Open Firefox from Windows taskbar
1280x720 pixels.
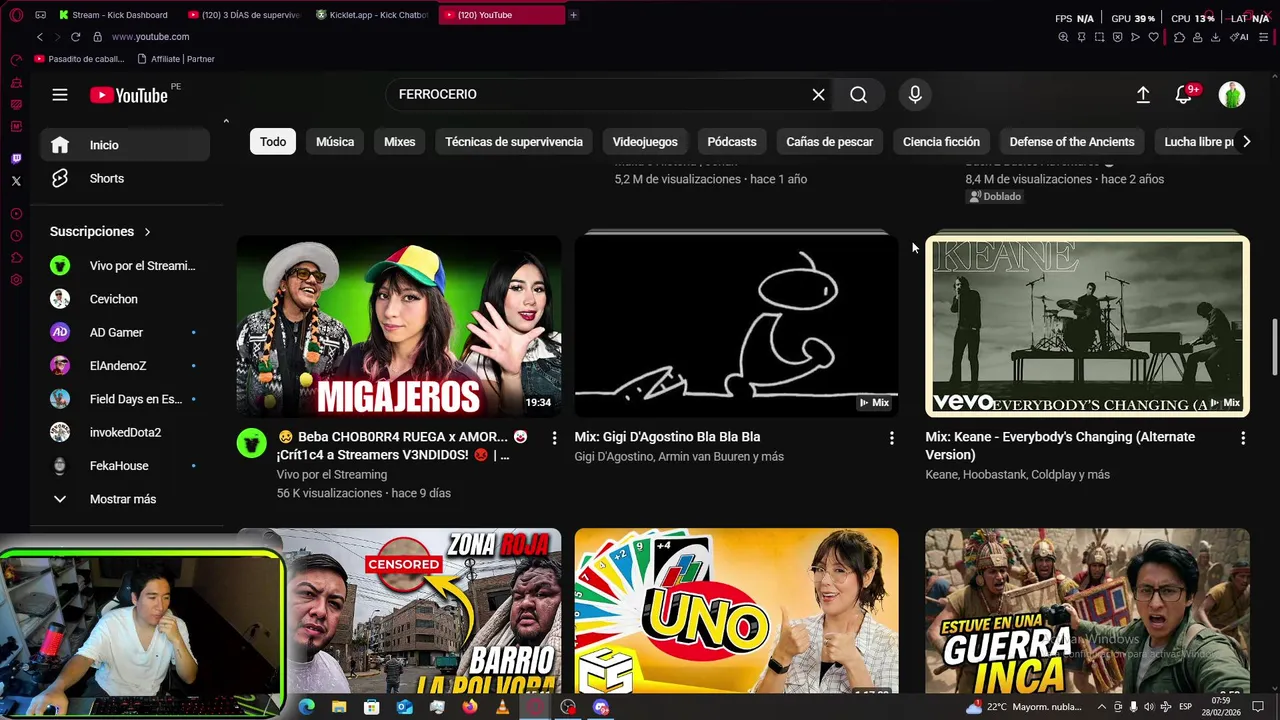tap(469, 707)
